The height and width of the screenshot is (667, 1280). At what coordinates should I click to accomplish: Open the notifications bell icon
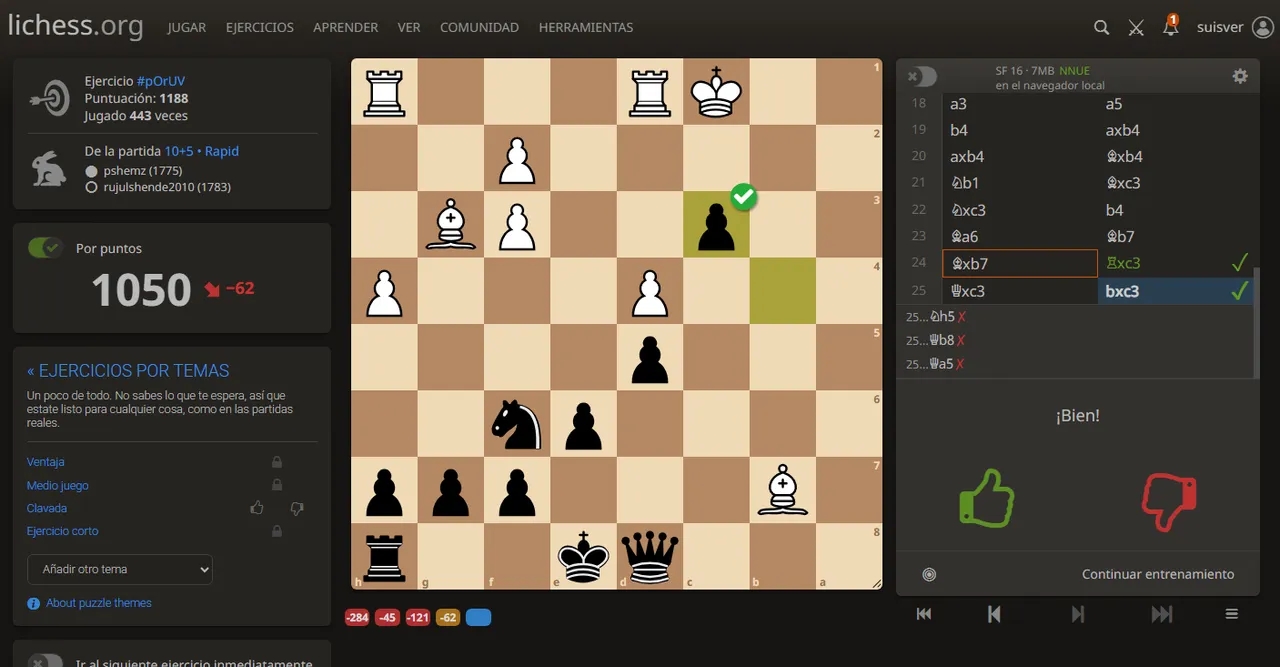[1170, 27]
